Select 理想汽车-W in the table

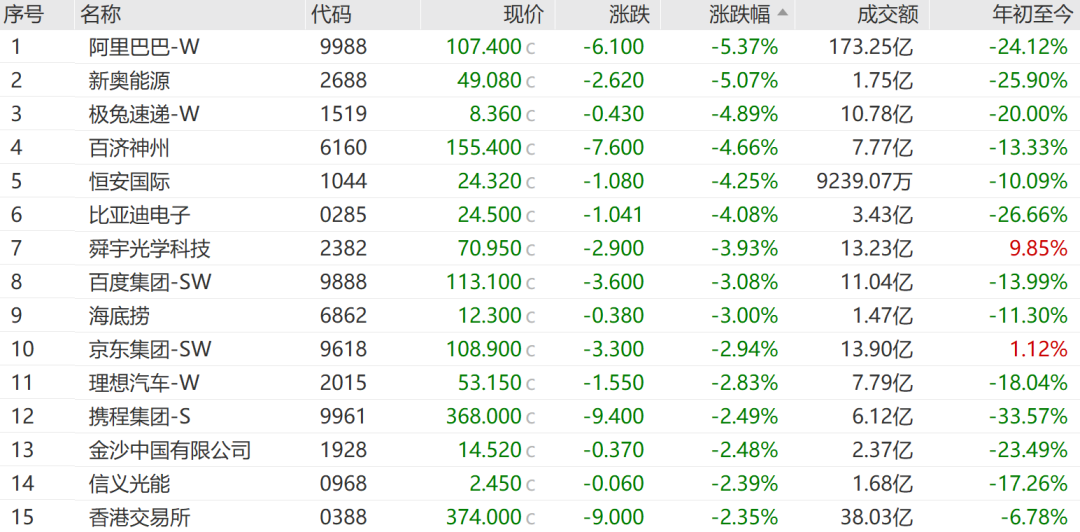[144, 382]
